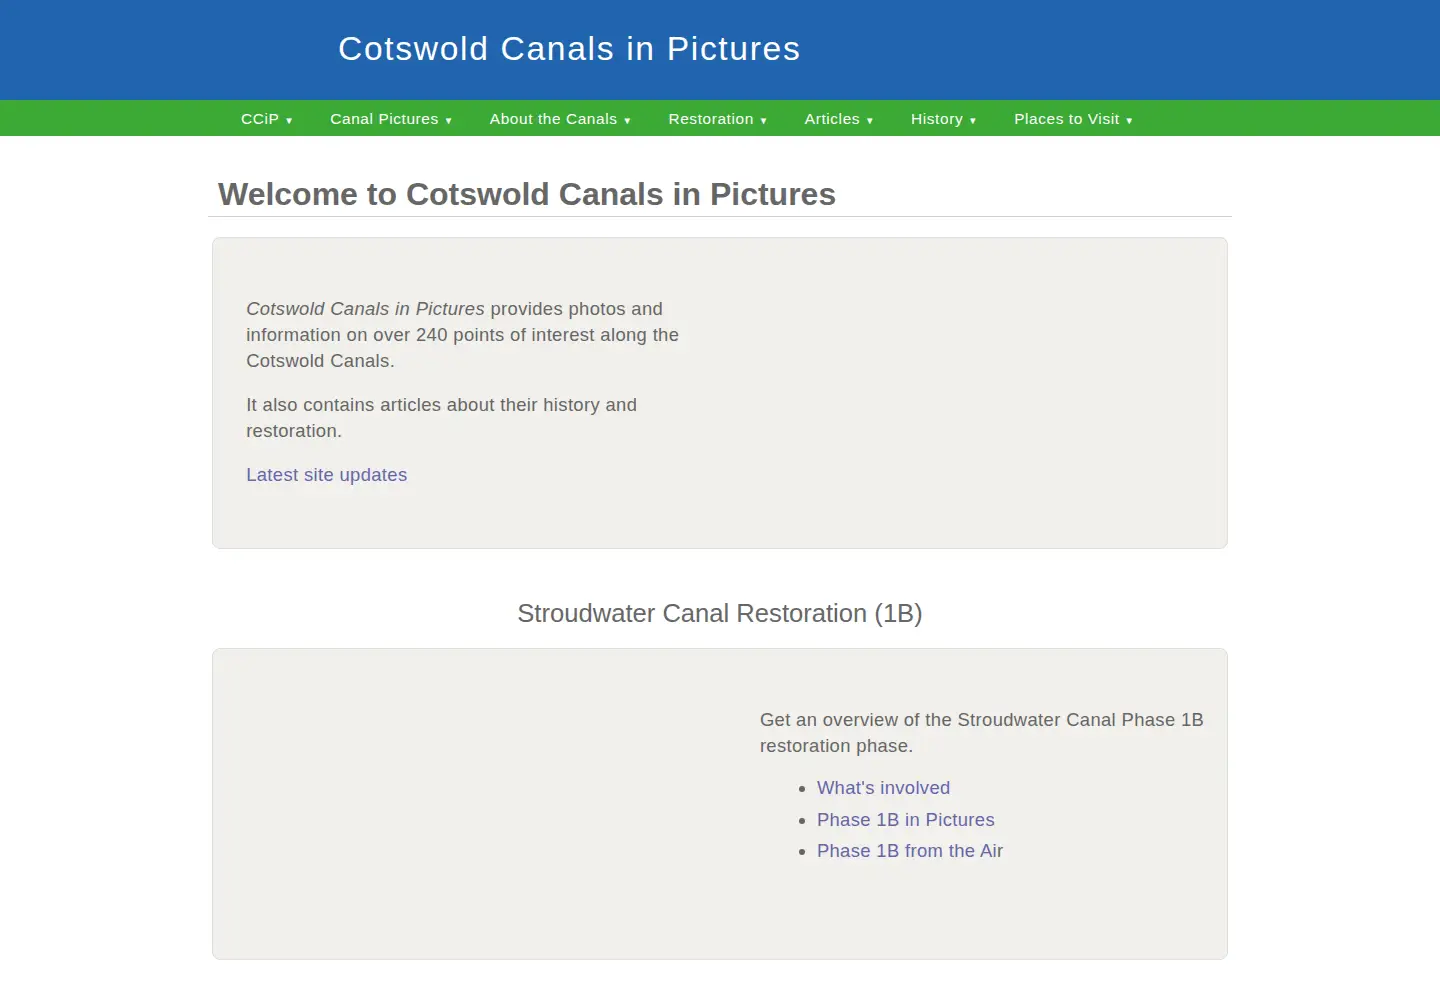The width and height of the screenshot is (1440, 1000).
Task: Expand the Restoration menu
Action: [717, 119]
